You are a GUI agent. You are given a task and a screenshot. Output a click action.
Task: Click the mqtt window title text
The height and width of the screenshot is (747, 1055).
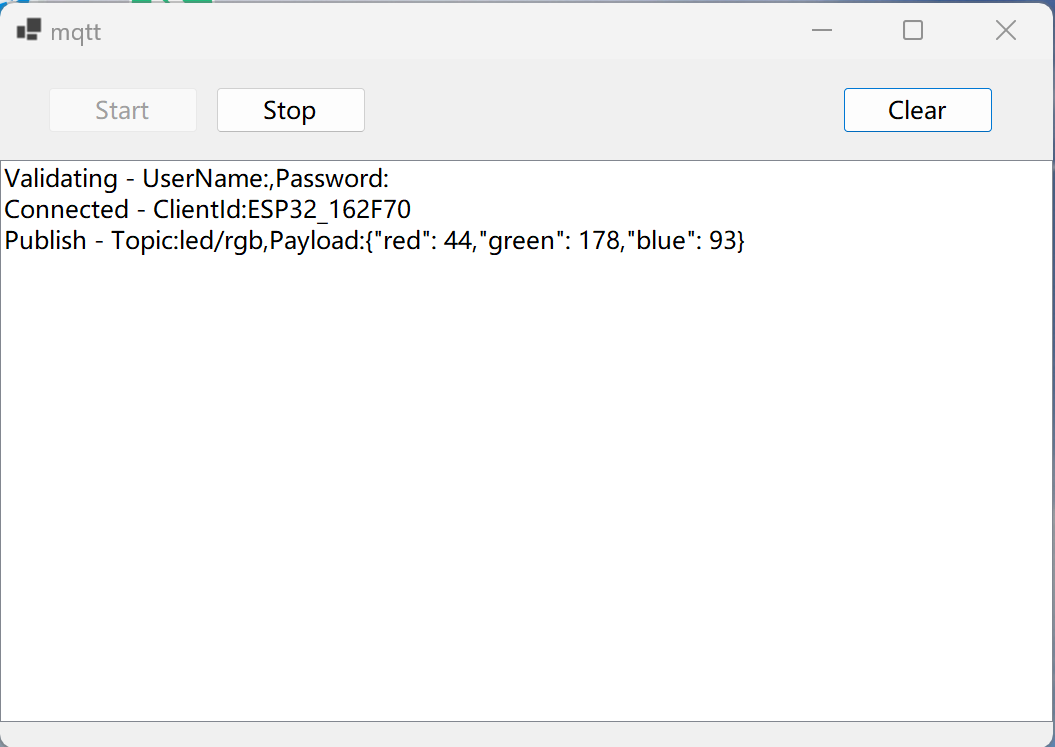click(76, 32)
